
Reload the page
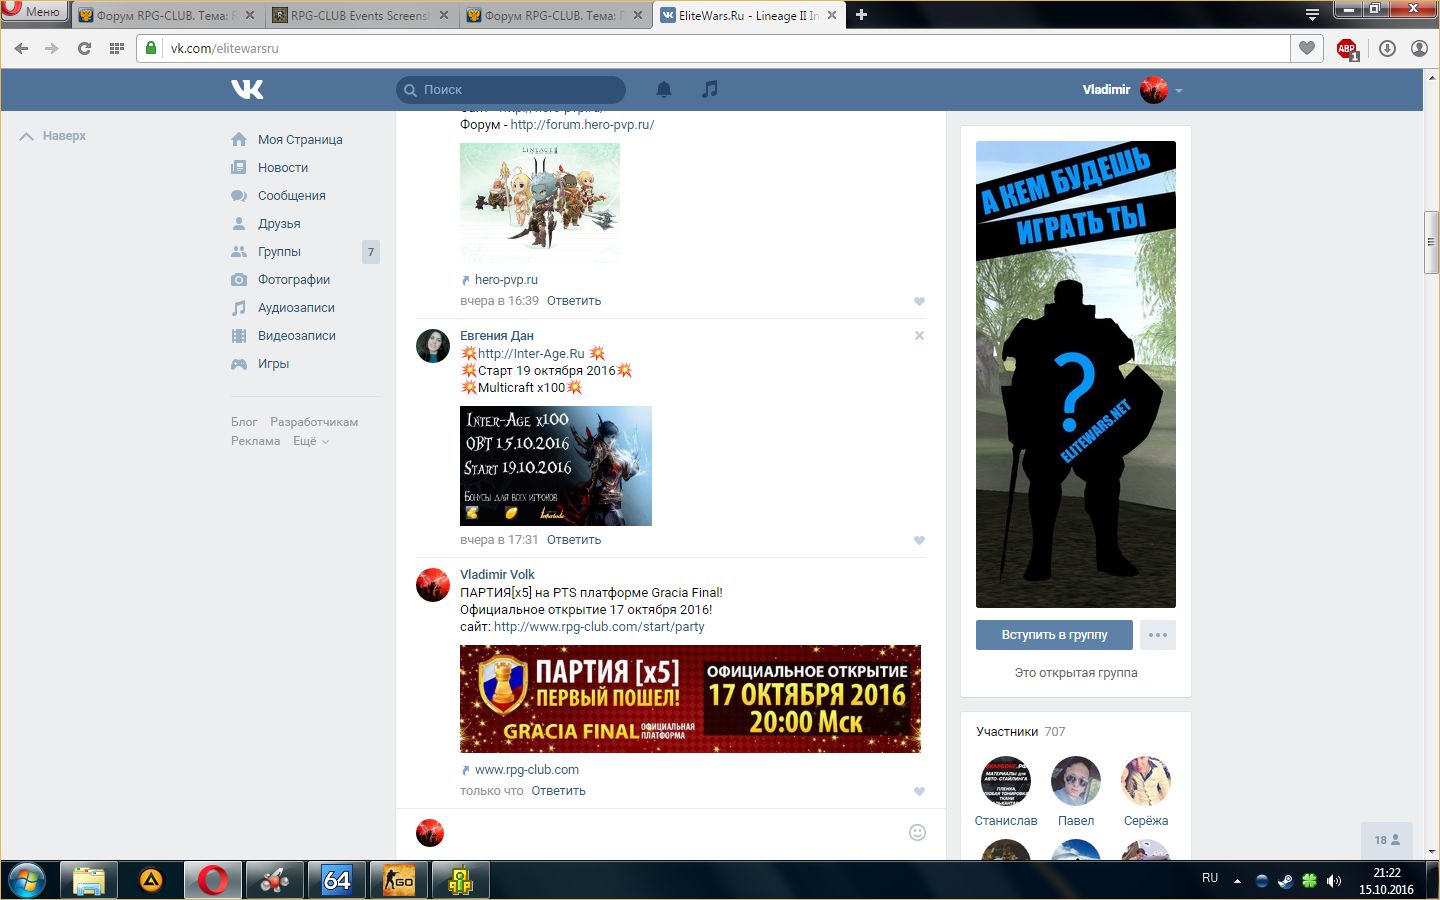[x=84, y=48]
